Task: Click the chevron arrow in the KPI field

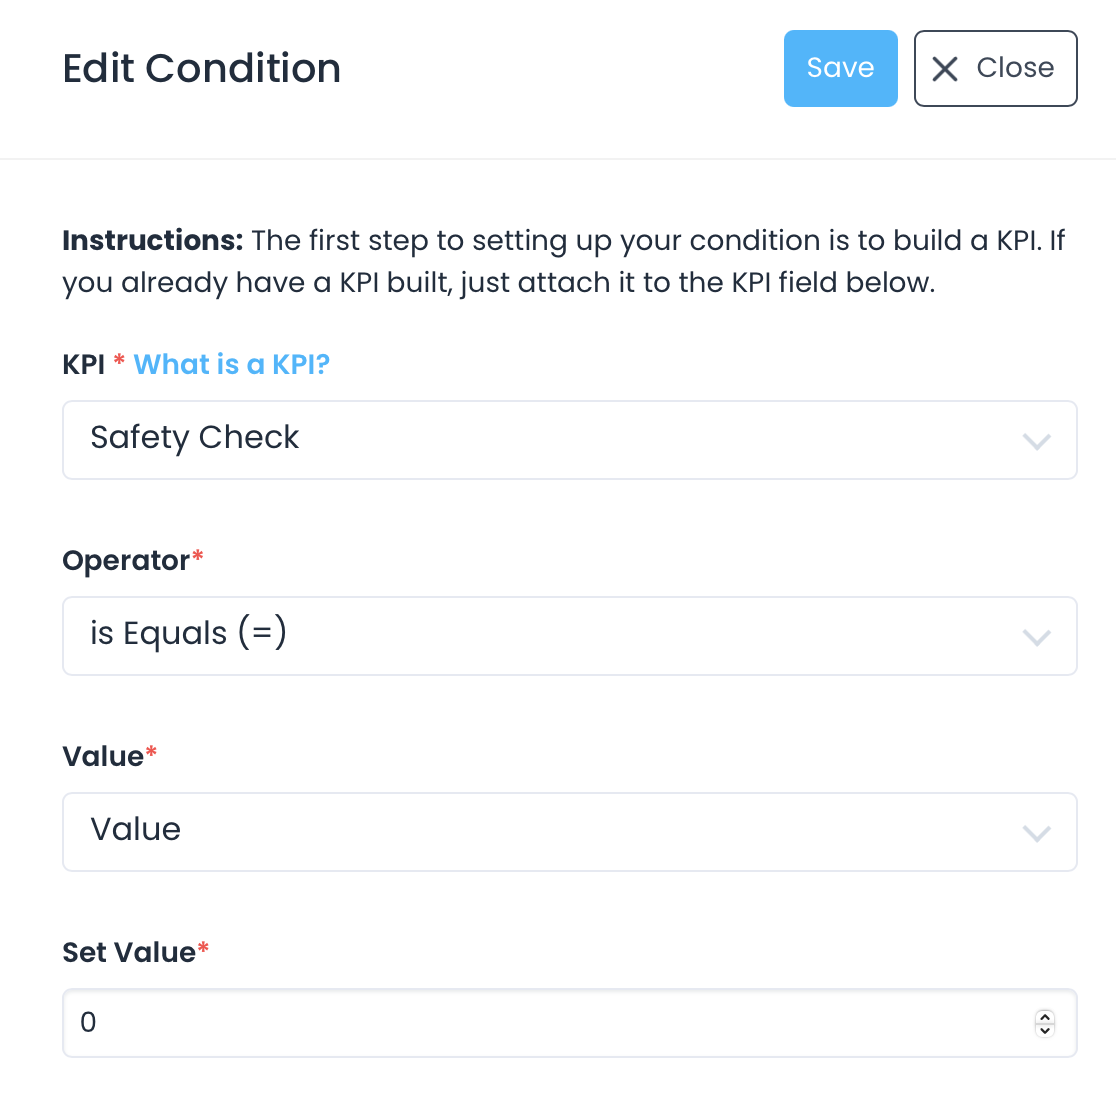Action: pyautogui.click(x=1037, y=441)
